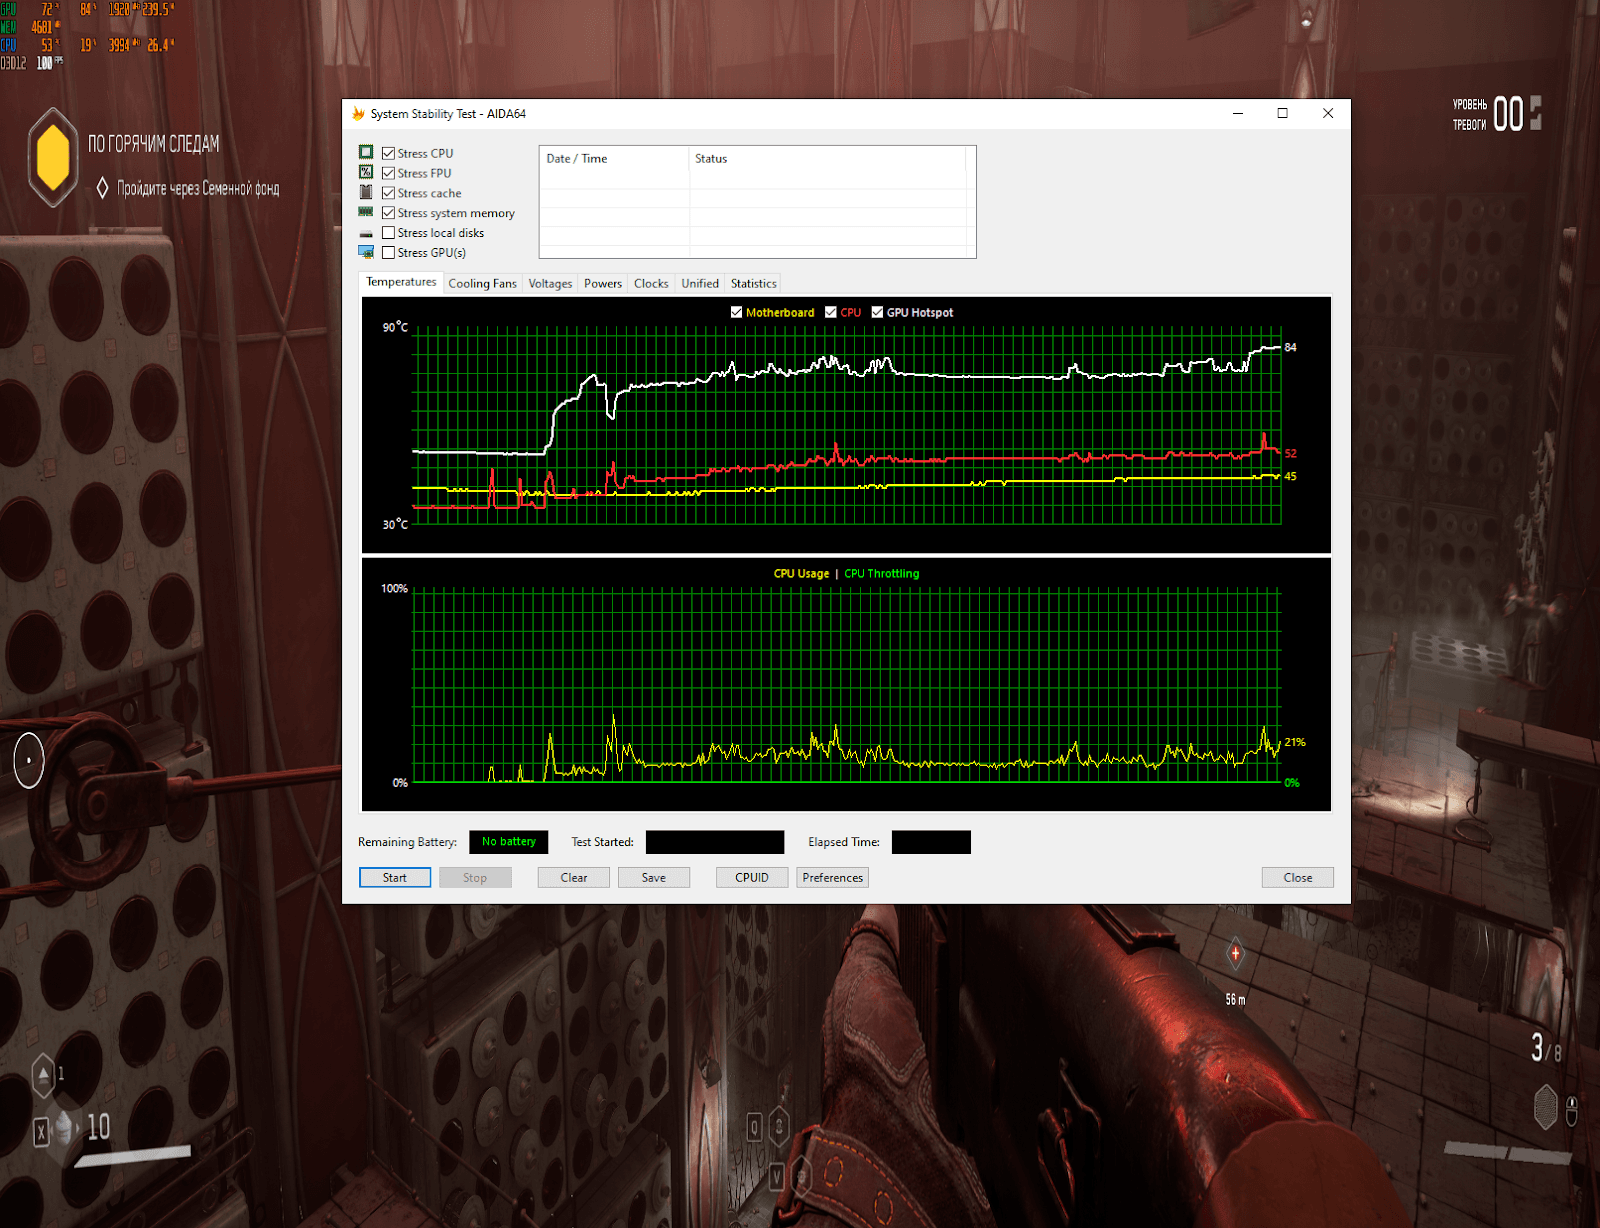Uncheck the Stress system memory checkbox

[388, 213]
